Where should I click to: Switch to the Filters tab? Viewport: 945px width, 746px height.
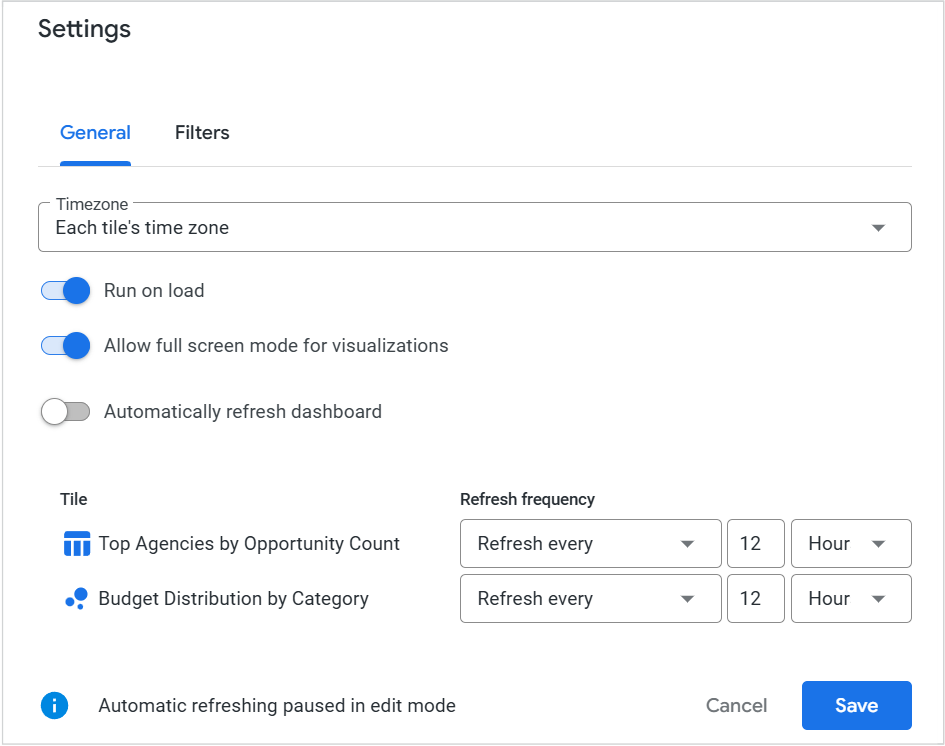pyautogui.click(x=202, y=133)
